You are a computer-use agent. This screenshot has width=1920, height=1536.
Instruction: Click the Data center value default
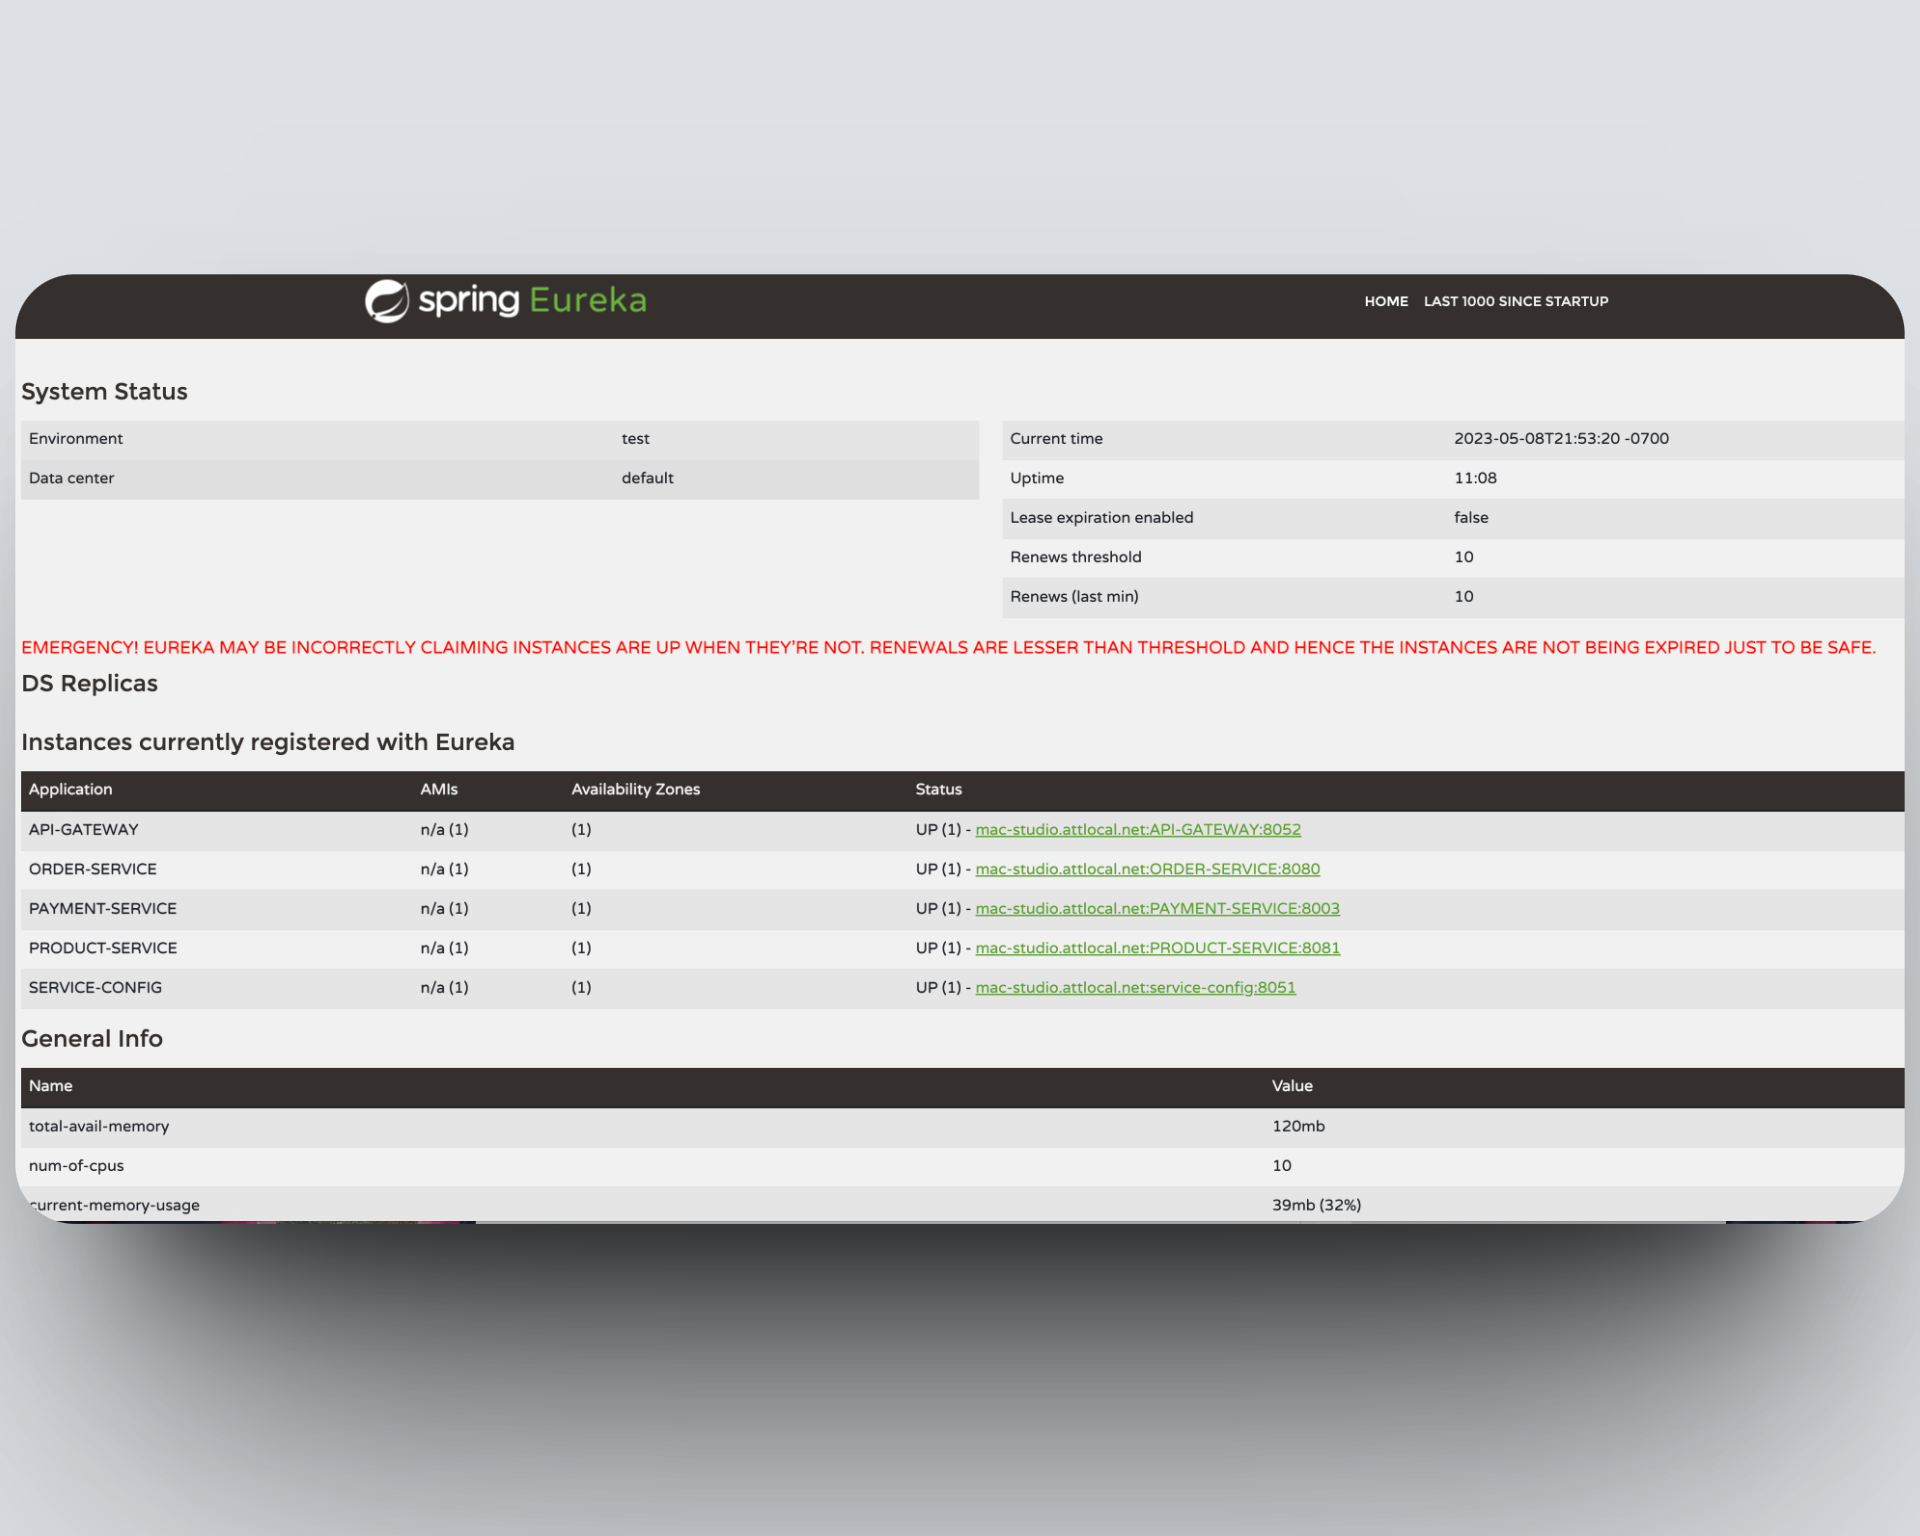pyautogui.click(x=647, y=478)
